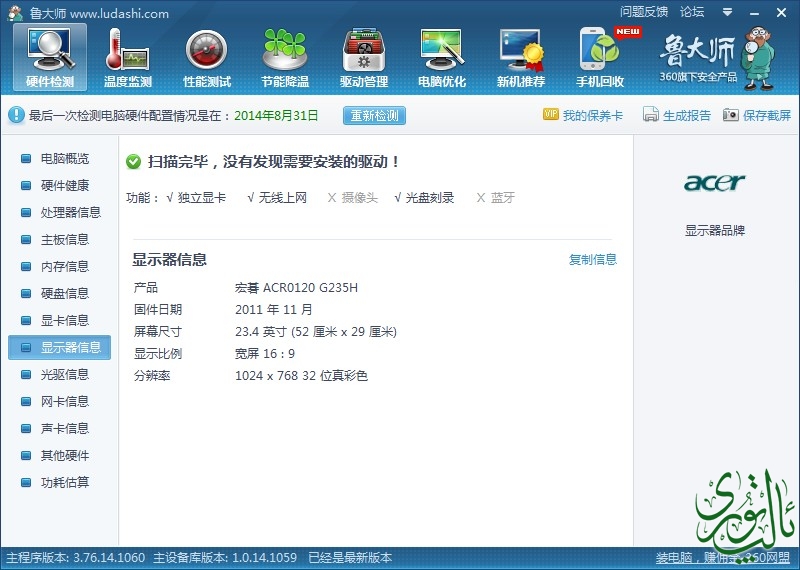Select 其他硬件 in sidebar

tap(64, 456)
